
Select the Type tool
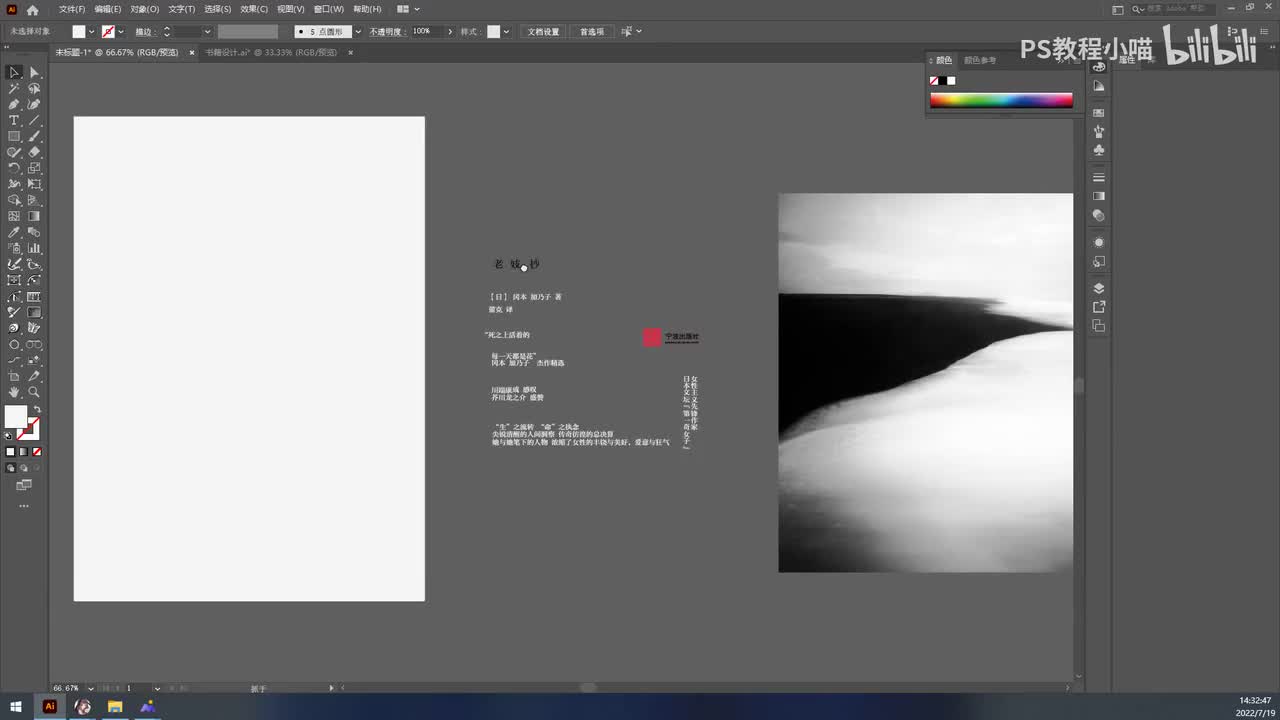click(14, 121)
